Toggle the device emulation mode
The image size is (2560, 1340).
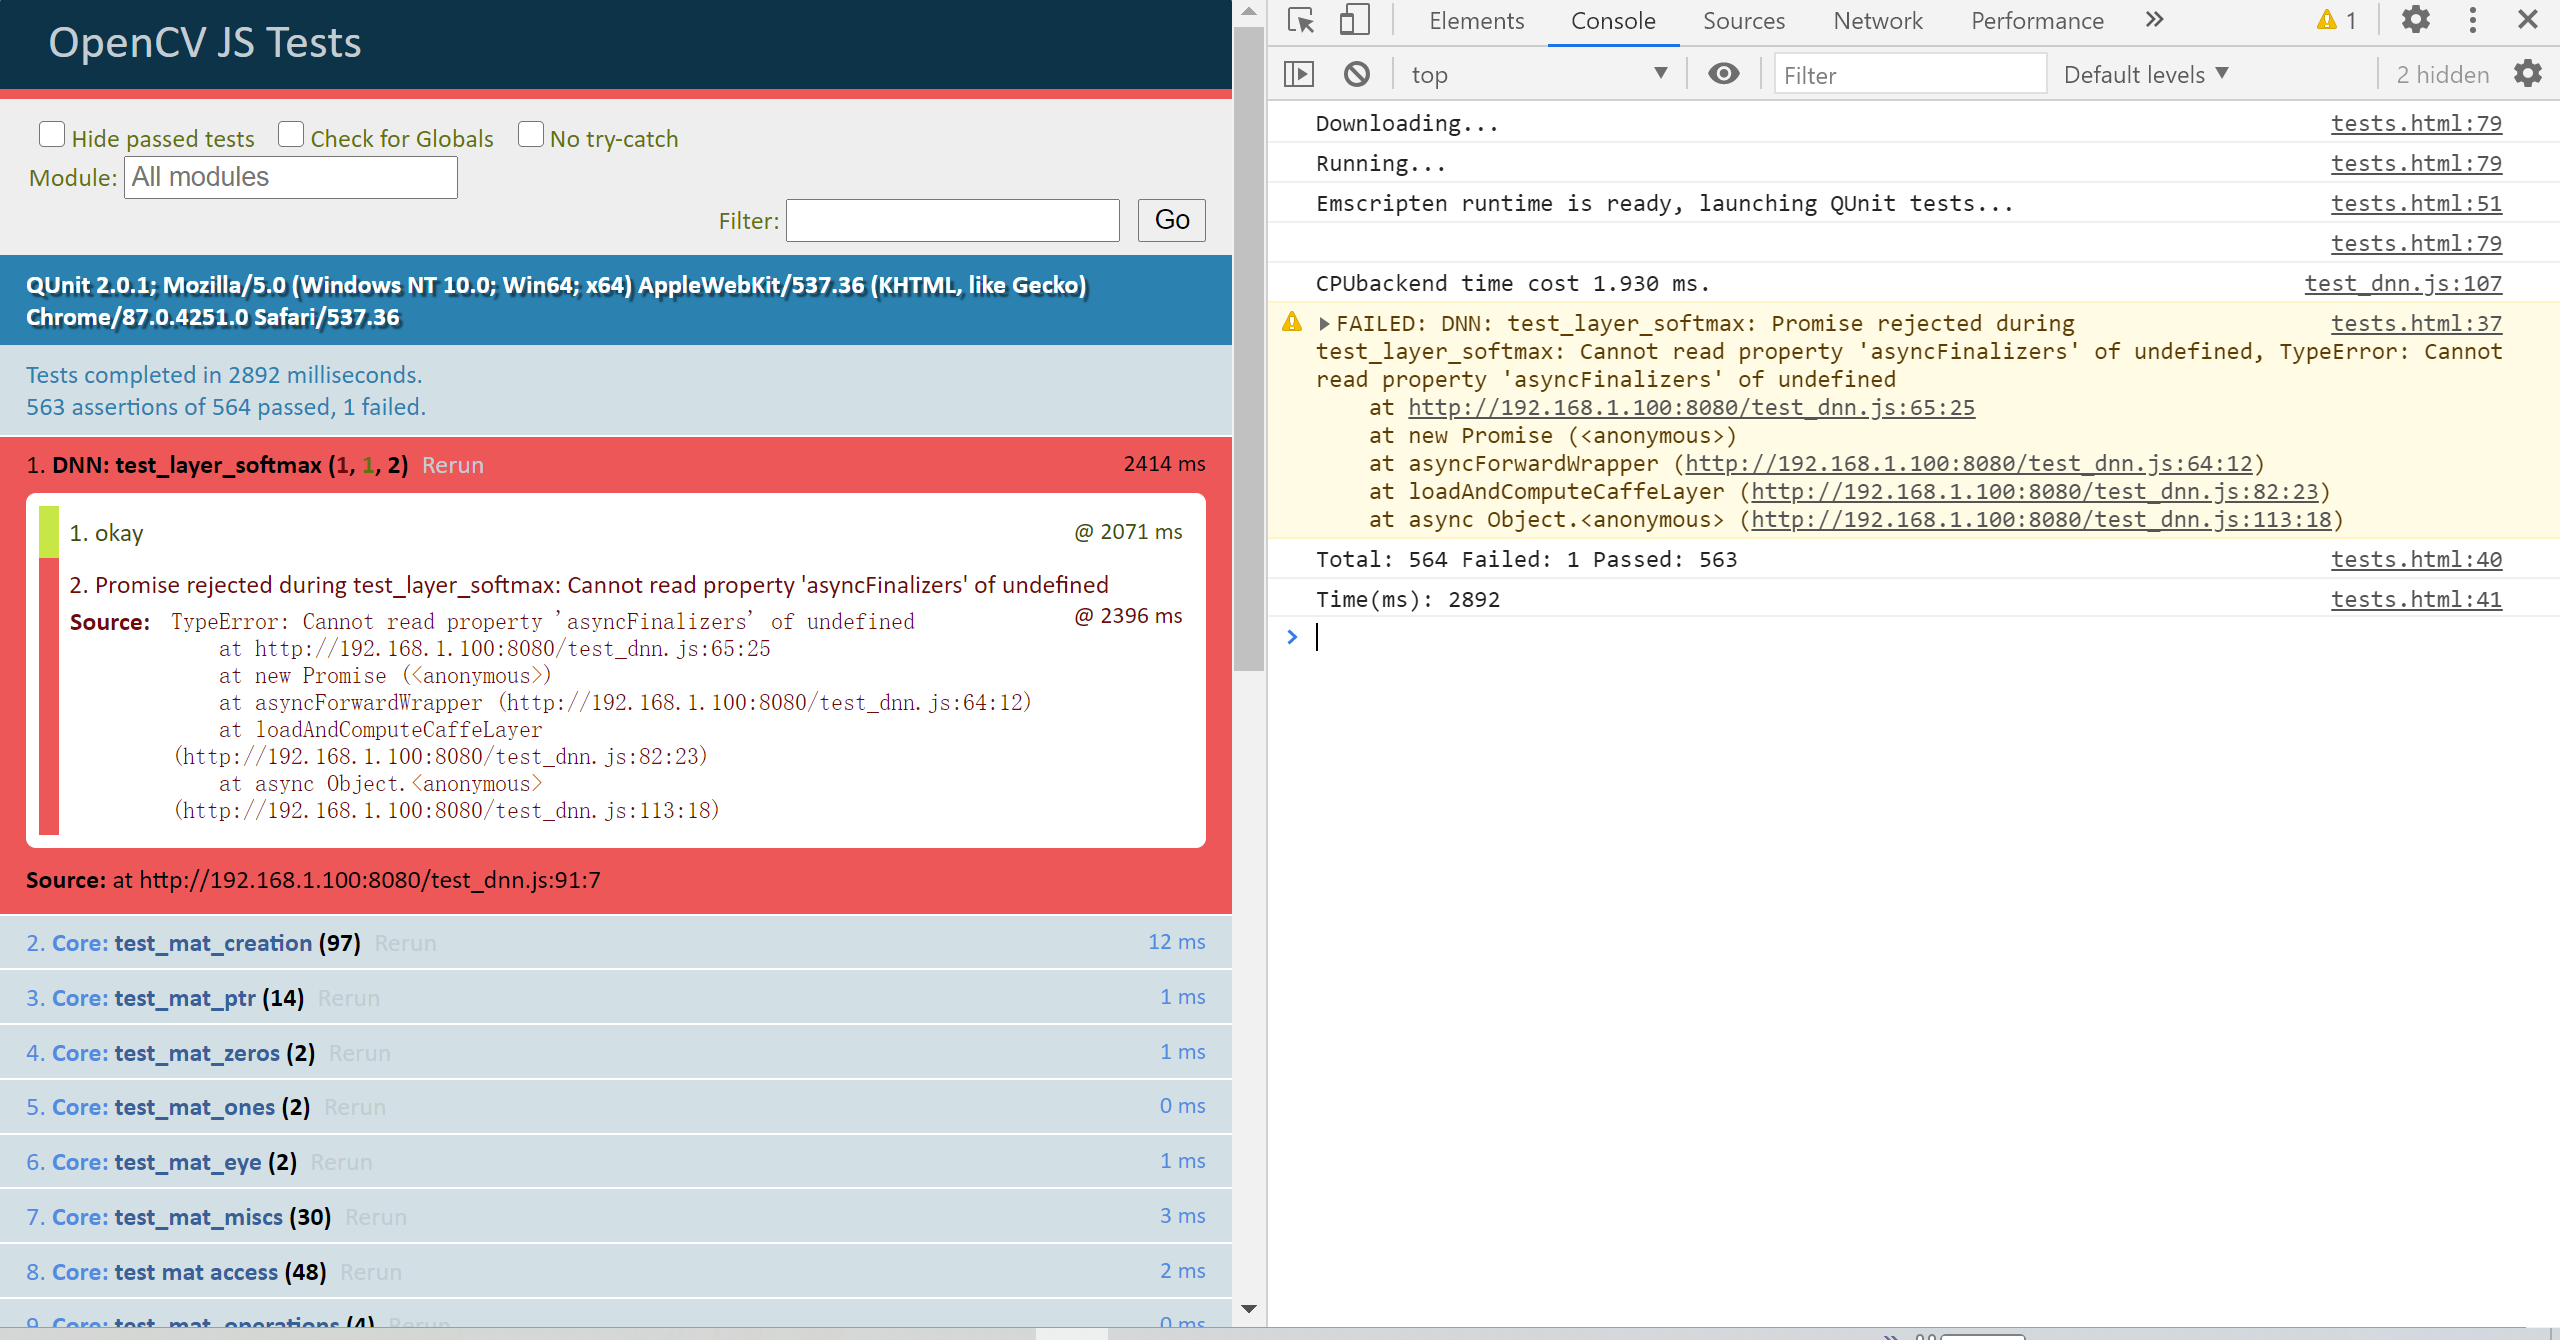pos(1355,20)
